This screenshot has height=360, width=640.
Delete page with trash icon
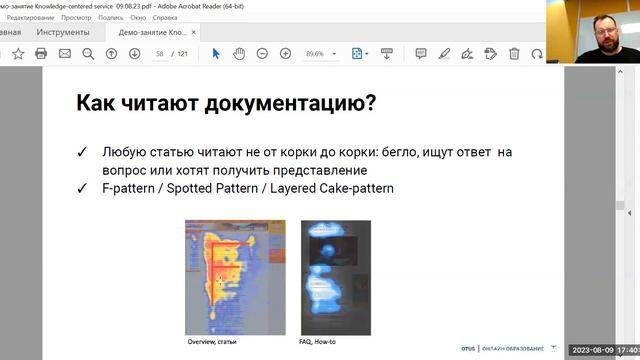[514, 53]
